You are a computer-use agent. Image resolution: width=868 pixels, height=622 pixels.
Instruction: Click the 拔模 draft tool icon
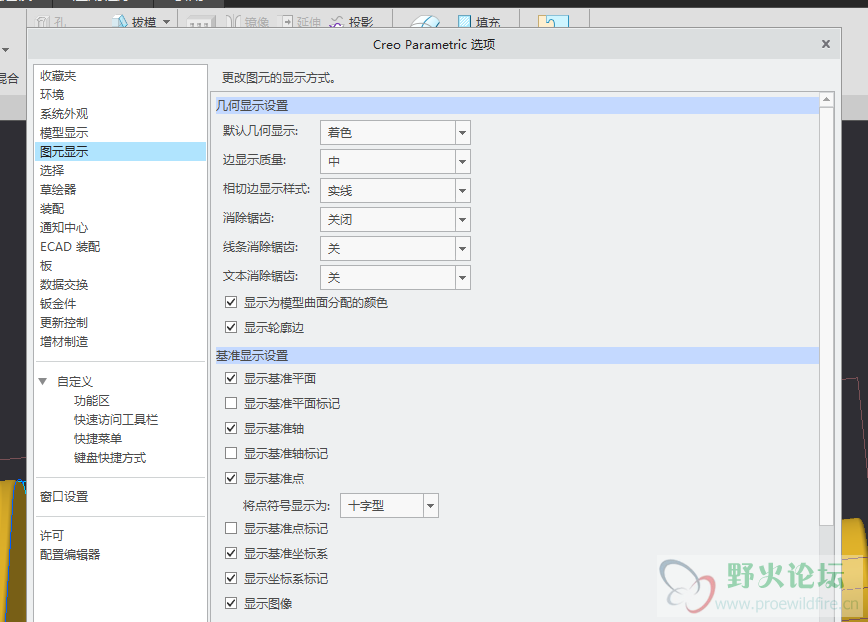click(120, 22)
